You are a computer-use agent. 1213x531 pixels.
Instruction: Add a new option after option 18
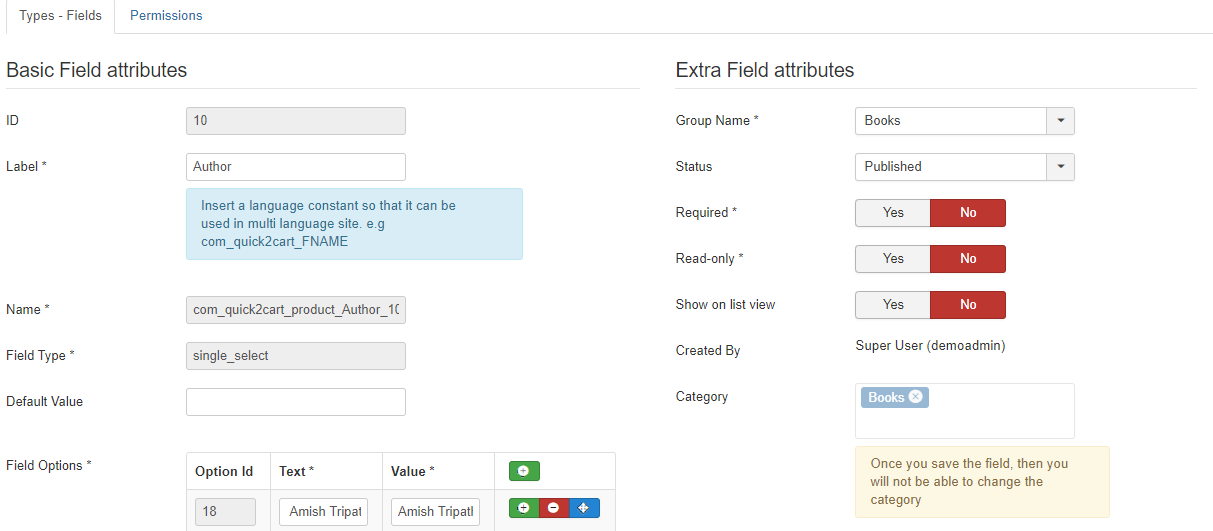click(523, 508)
